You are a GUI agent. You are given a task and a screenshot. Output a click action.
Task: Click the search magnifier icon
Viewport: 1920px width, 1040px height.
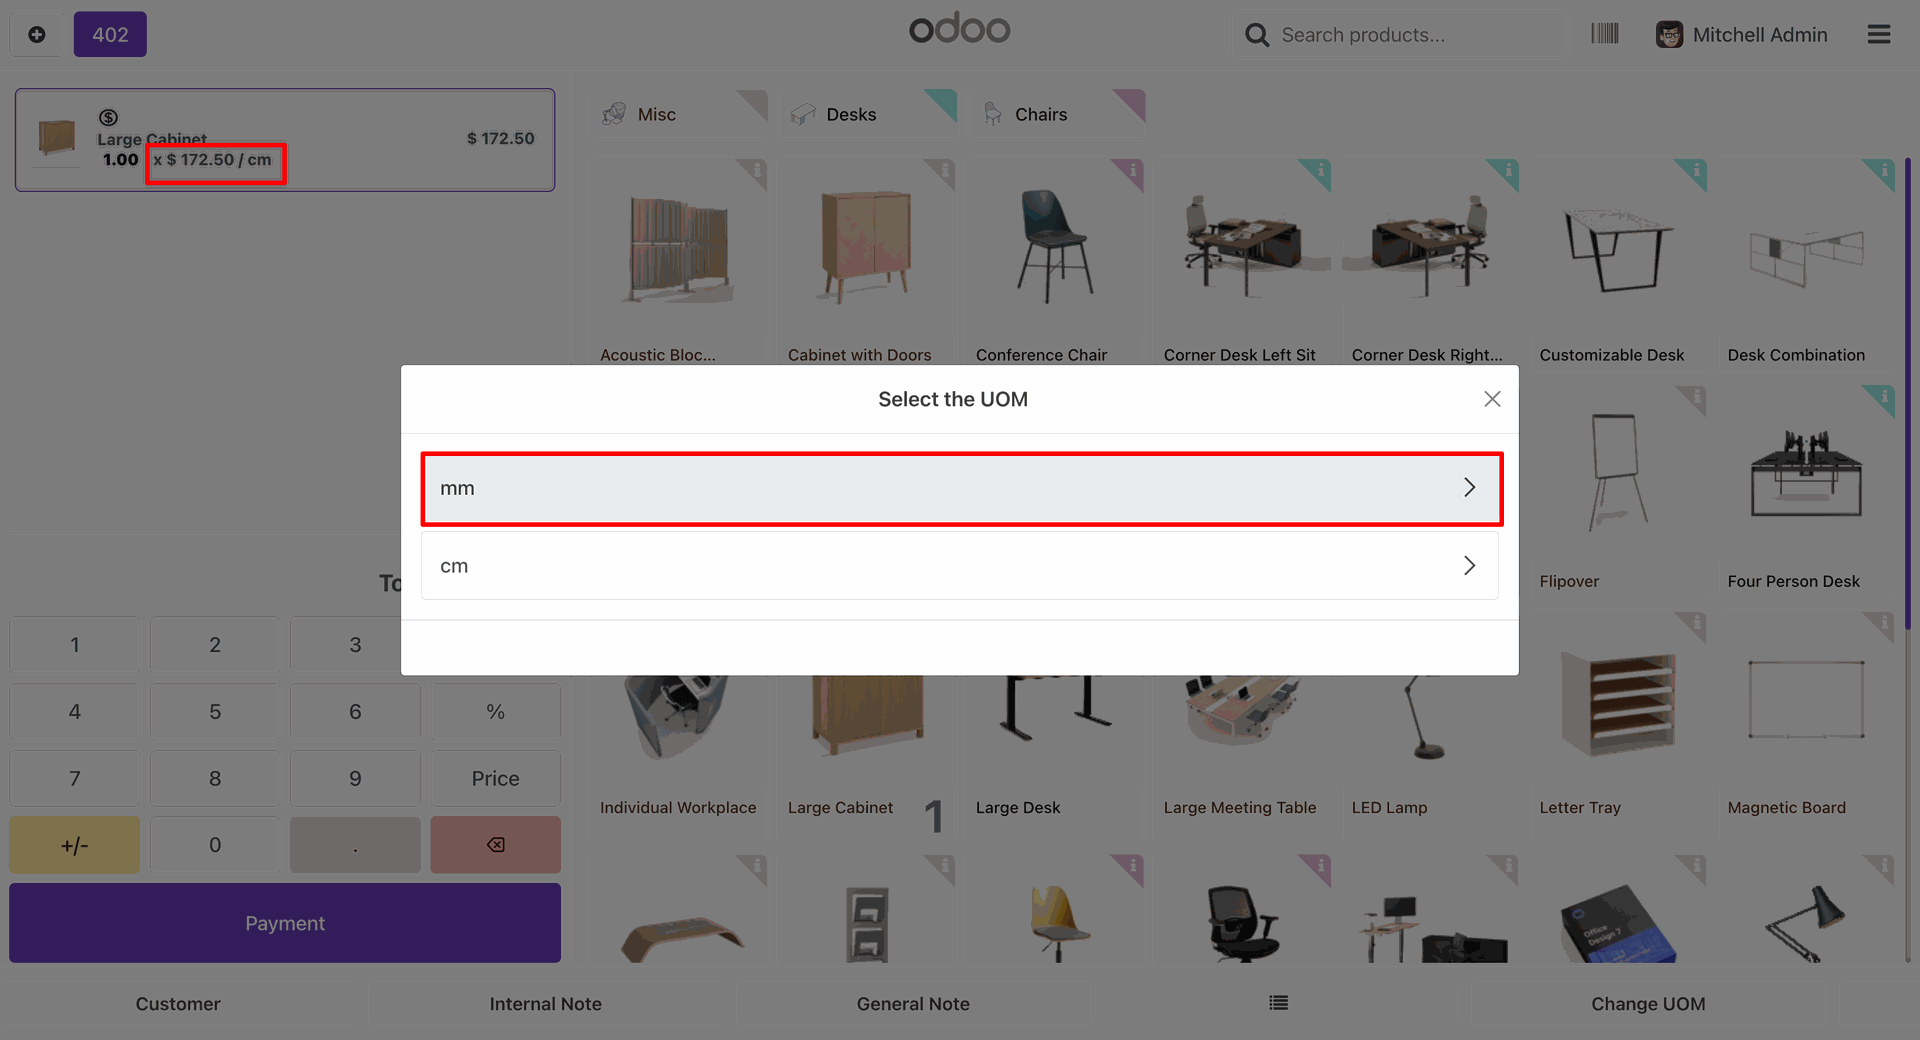tap(1256, 35)
